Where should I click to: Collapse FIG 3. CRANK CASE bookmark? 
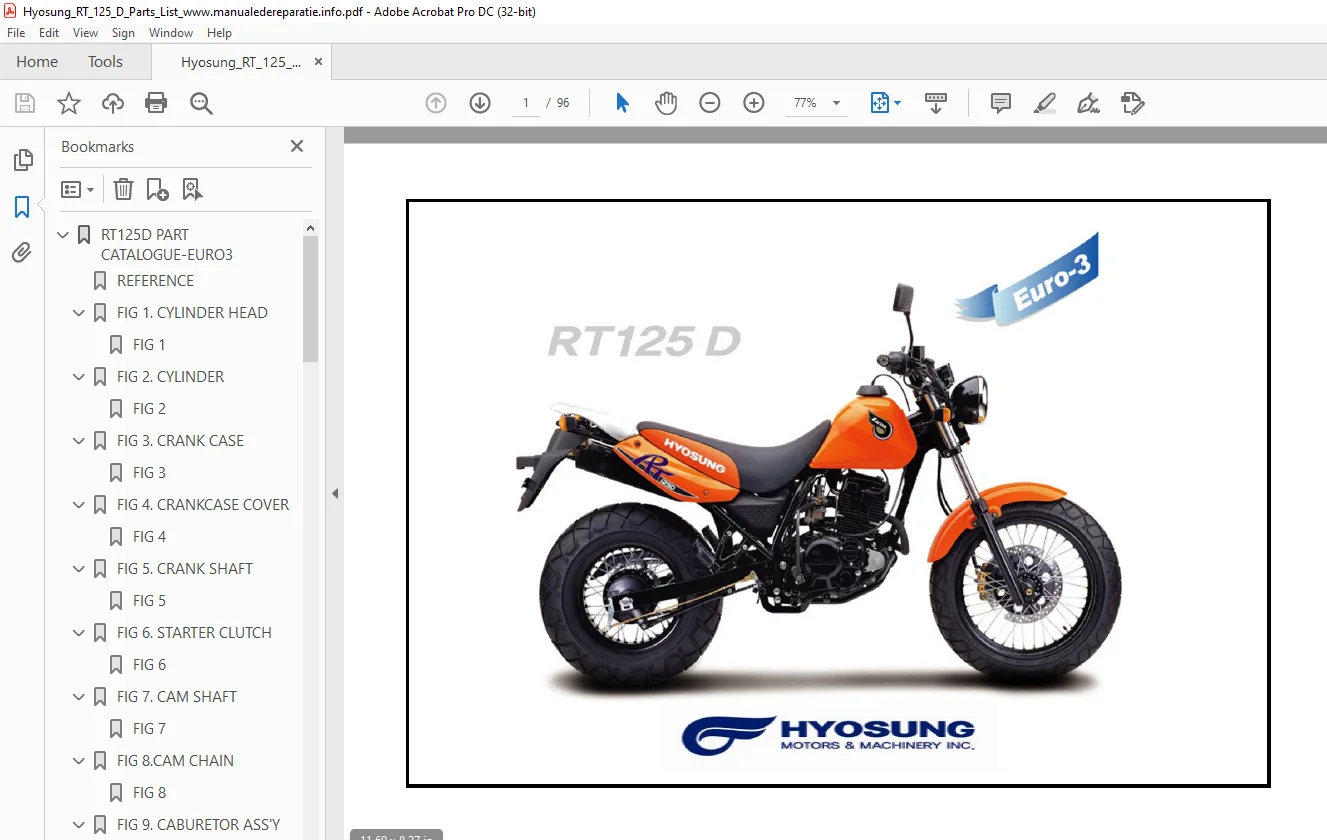click(x=80, y=441)
